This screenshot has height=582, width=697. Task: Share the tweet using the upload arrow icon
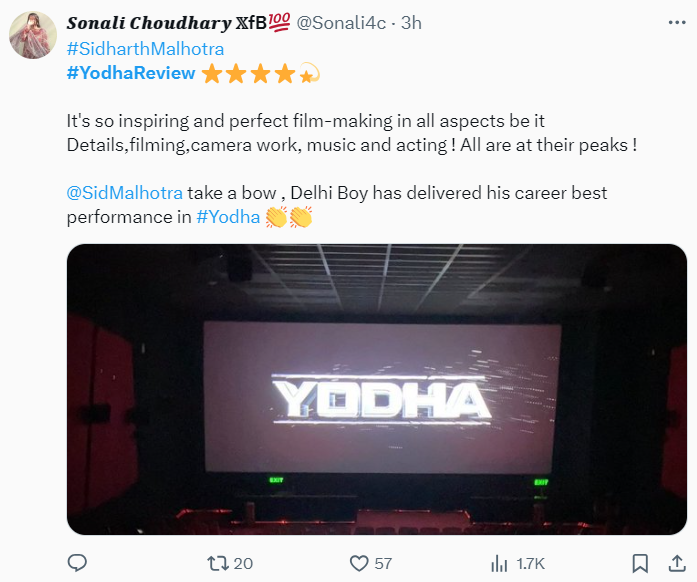(671, 562)
